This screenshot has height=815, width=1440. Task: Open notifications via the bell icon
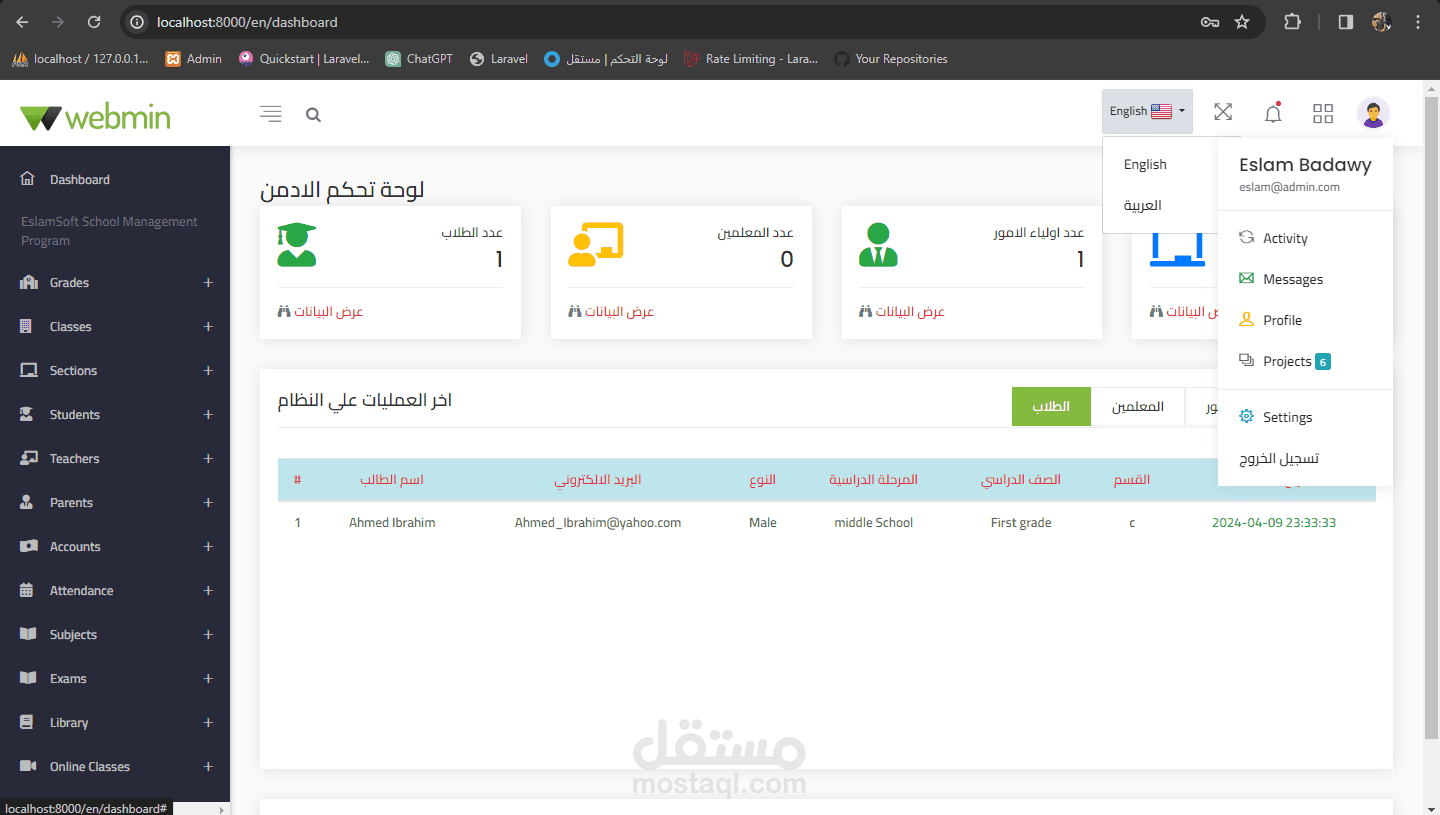(x=1272, y=113)
